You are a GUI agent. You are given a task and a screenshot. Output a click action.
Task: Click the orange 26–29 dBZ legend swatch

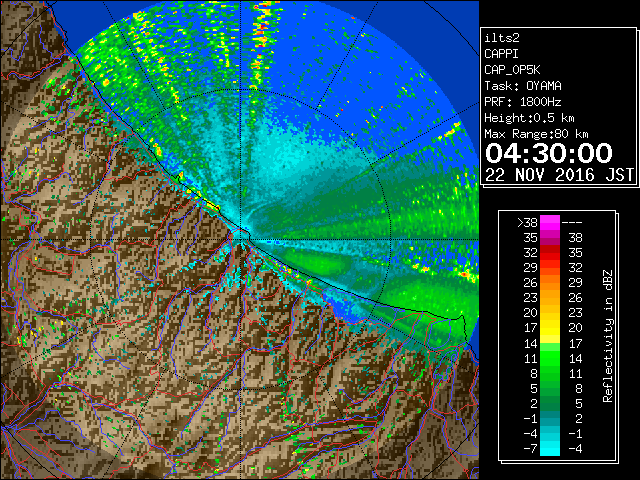550,282
